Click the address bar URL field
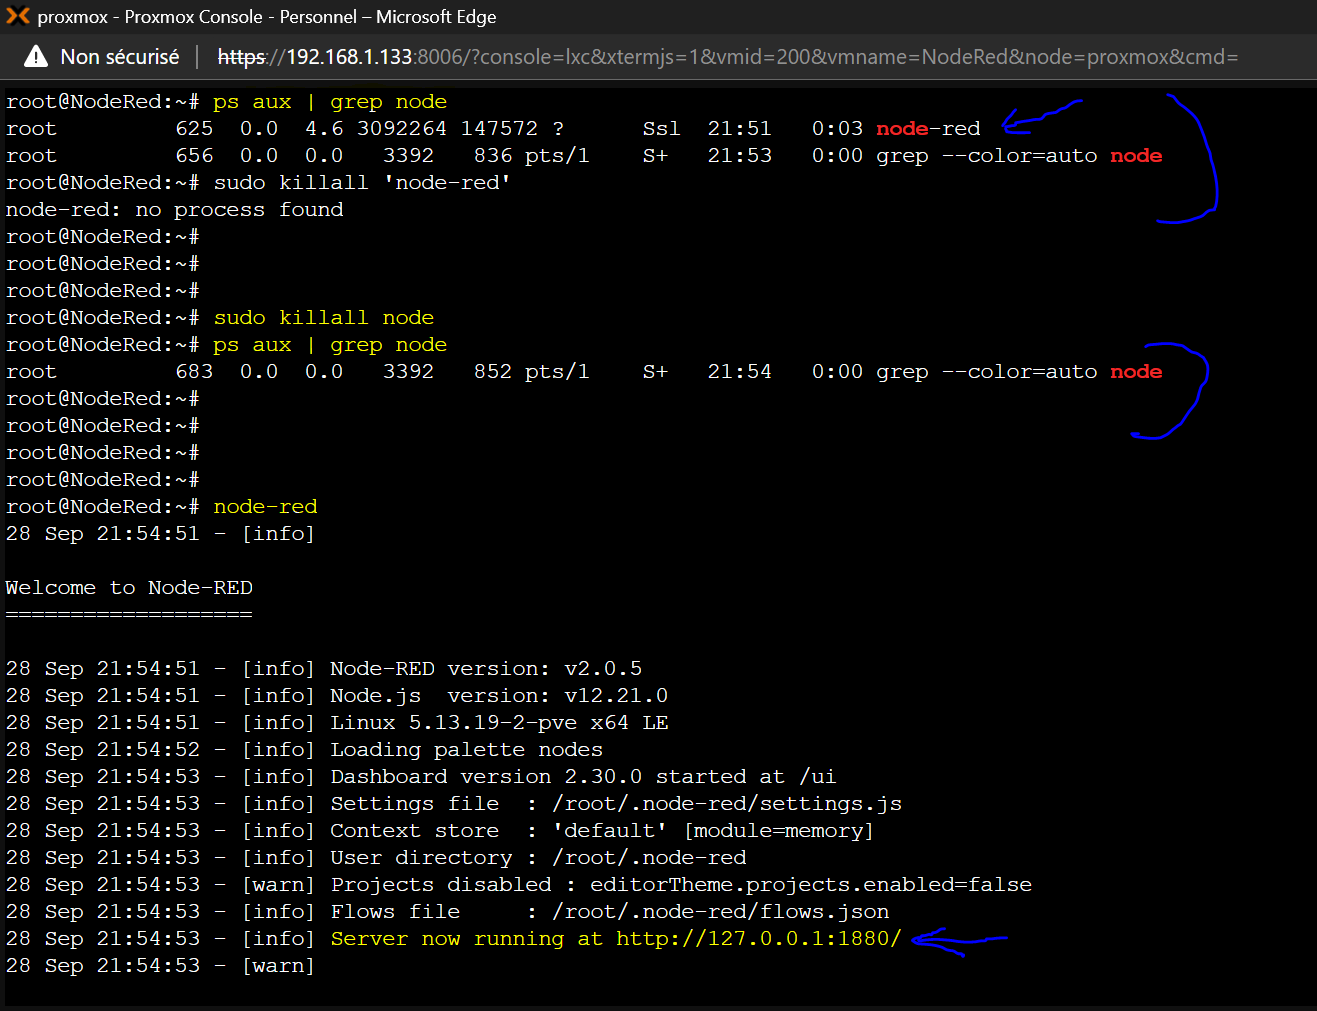 coord(728,57)
